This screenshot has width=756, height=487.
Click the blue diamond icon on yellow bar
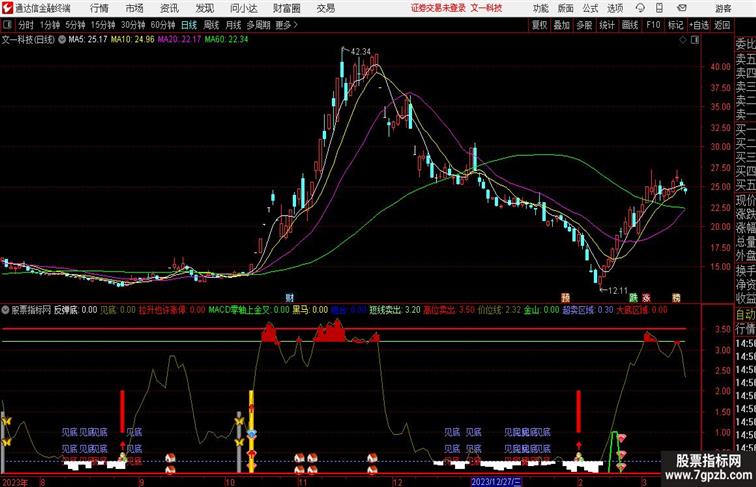[x=252, y=434]
